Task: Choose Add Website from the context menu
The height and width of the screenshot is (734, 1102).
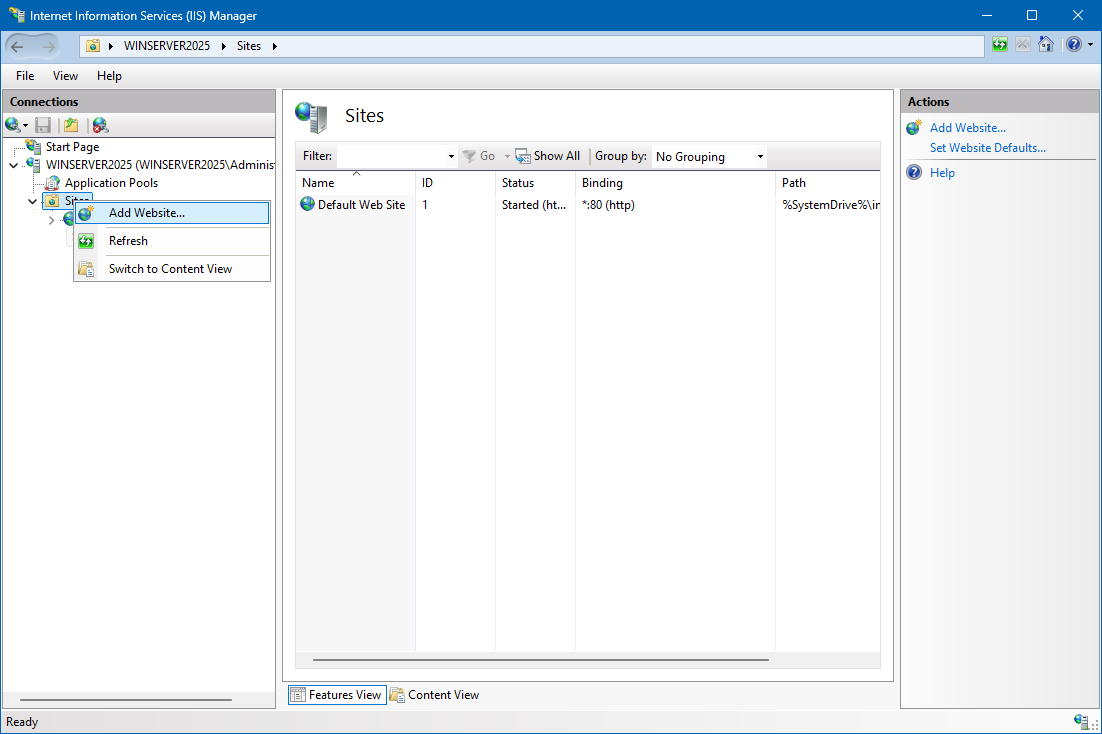Action: coord(146,213)
